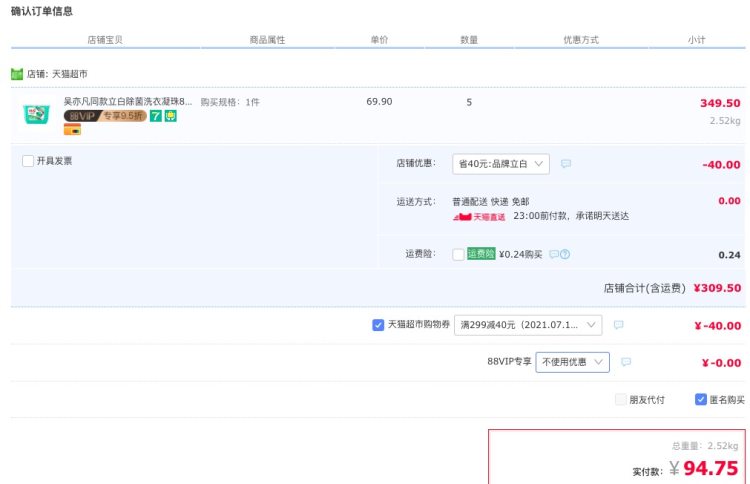Click the 总重量: 2.52kg text
The width and height of the screenshot is (750, 484).
705,446
